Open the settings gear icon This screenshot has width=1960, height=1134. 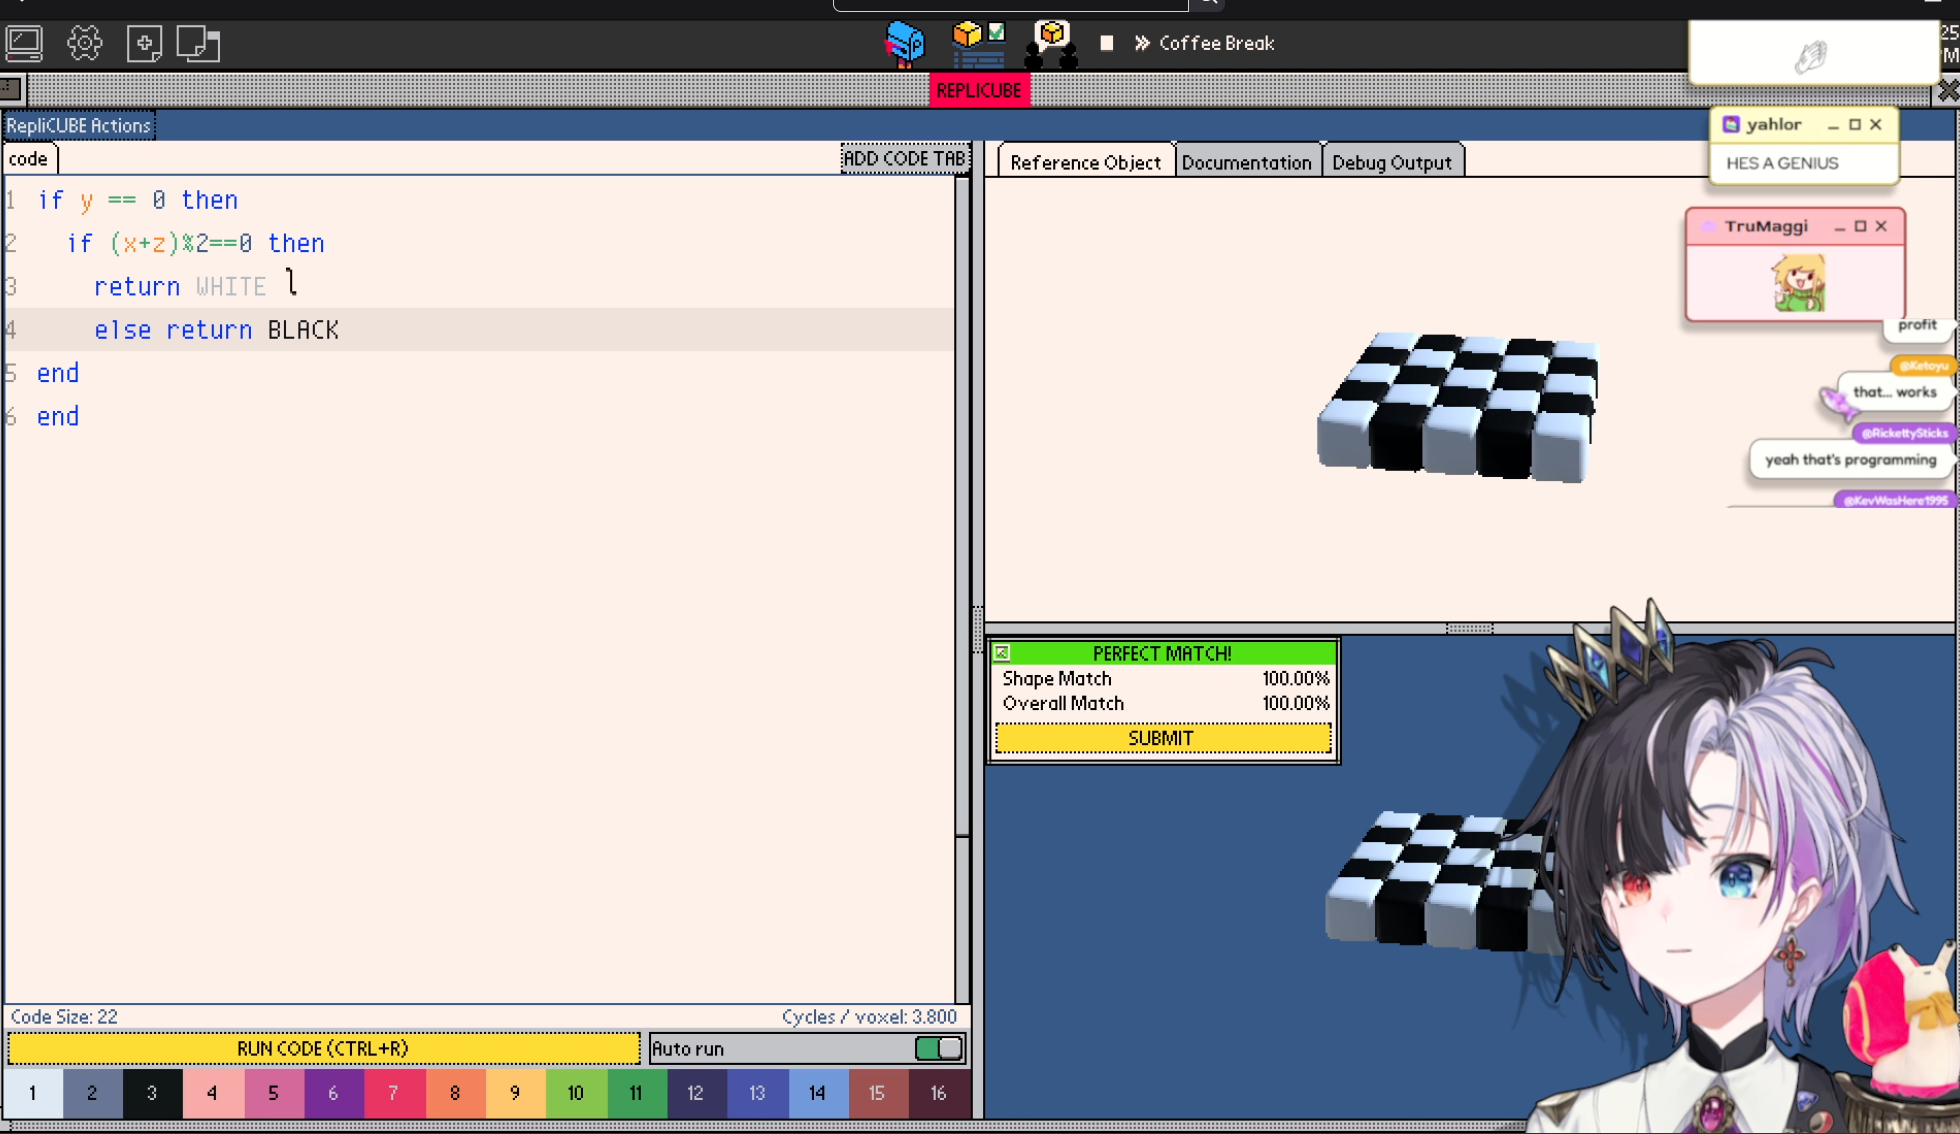pos(85,43)
